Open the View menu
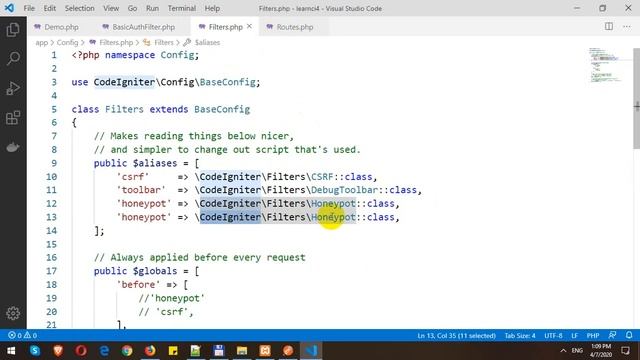The height and width of the screenshot is (360, 640). (111, 8)
